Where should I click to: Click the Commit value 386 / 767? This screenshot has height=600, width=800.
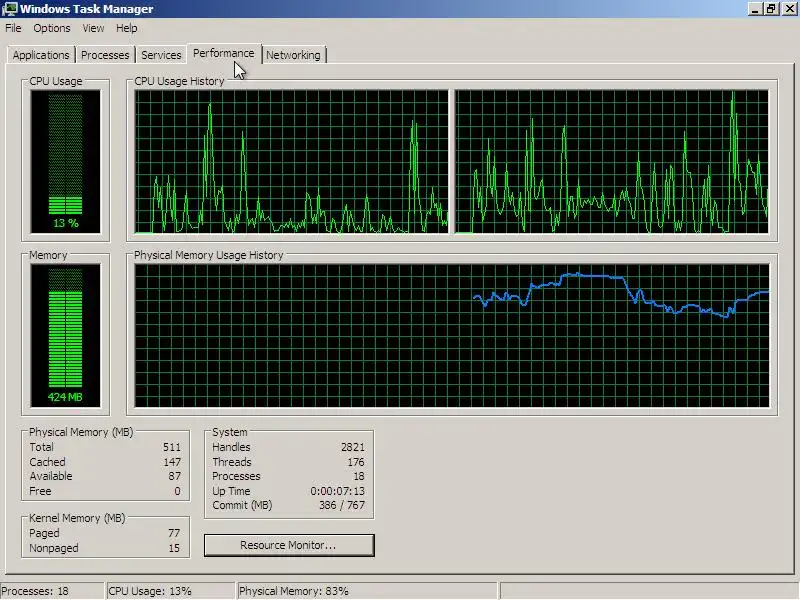tap(342, 506)
